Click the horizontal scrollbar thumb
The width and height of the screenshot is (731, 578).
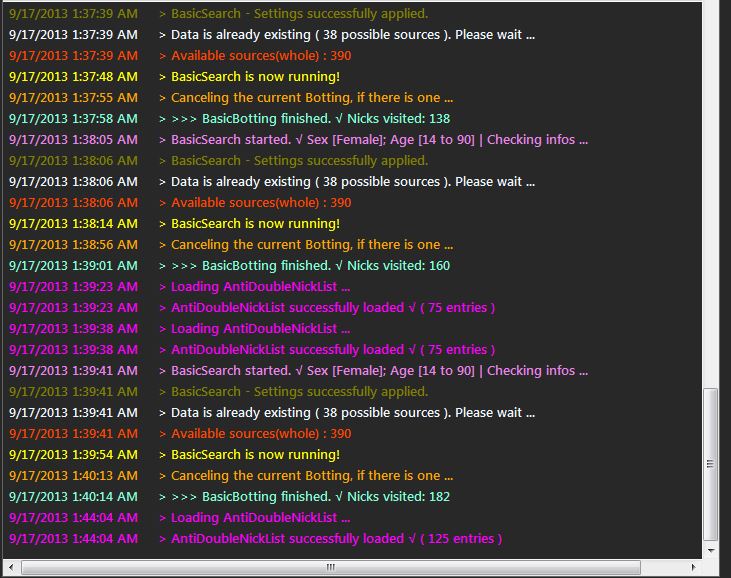point(331,567)
